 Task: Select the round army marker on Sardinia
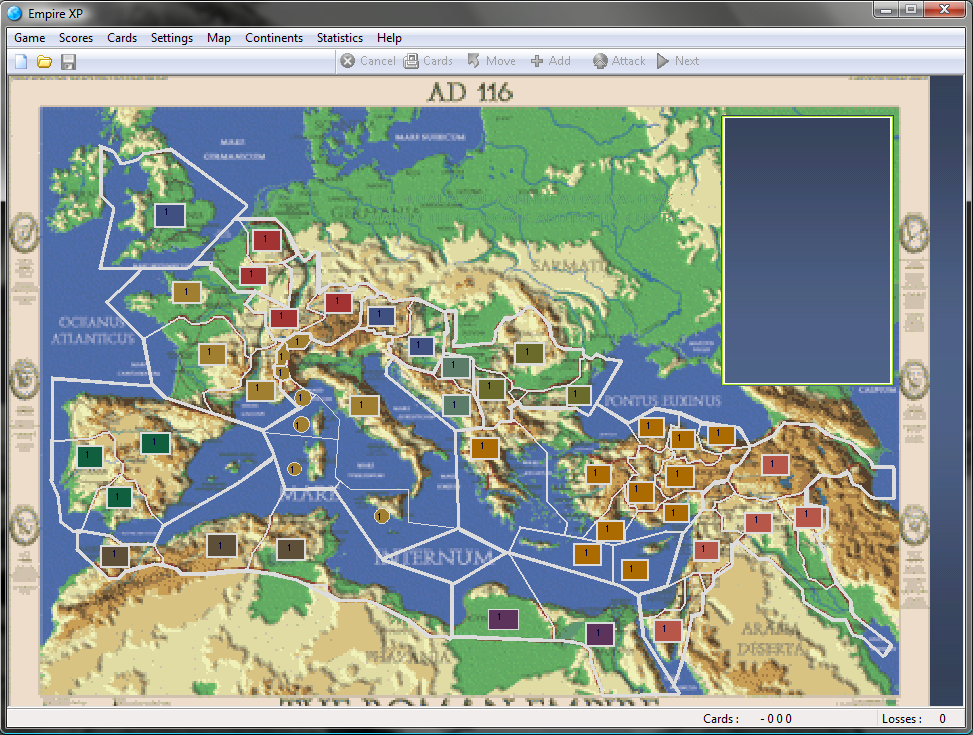[x=294, y=469]
